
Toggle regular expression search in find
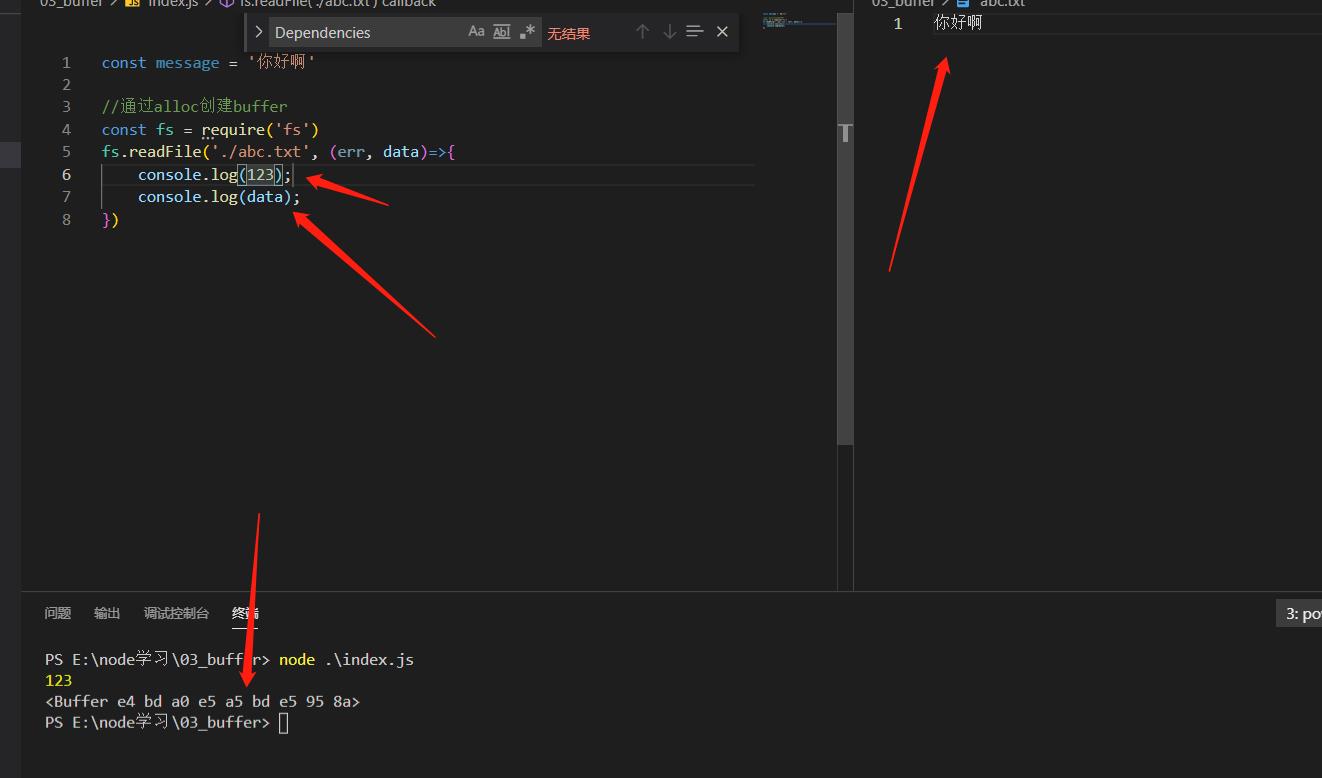tap(527, 32)
